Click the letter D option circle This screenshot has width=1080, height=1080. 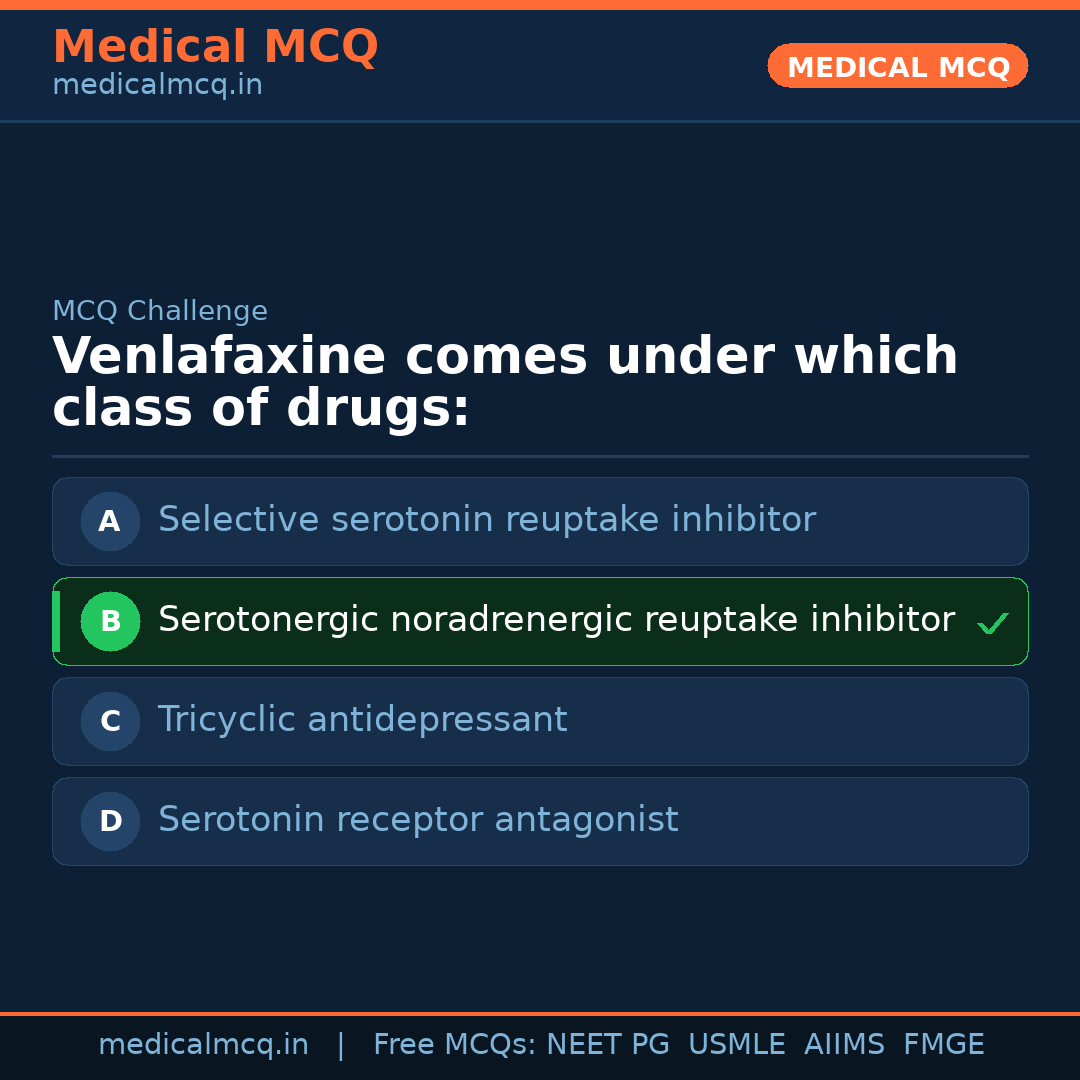click(110, 821)
